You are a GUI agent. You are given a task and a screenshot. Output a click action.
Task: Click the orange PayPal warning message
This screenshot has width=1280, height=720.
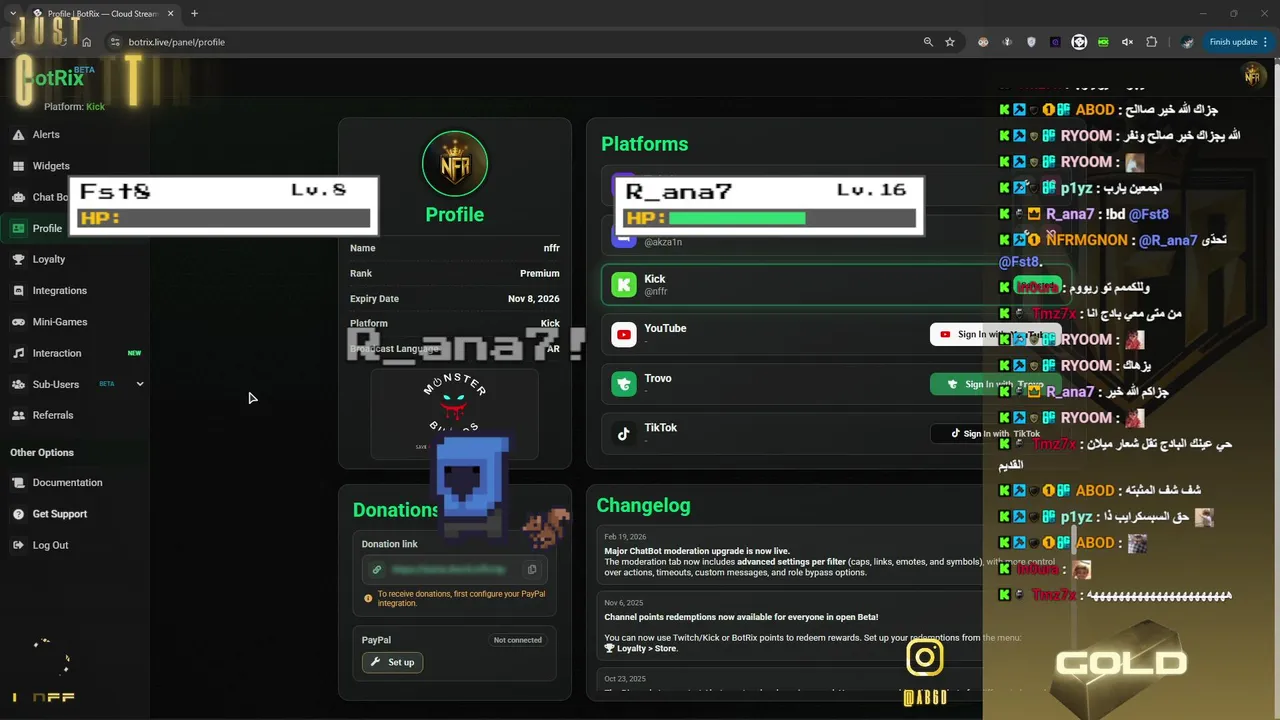pyautogui.click(x=455, y=598)
